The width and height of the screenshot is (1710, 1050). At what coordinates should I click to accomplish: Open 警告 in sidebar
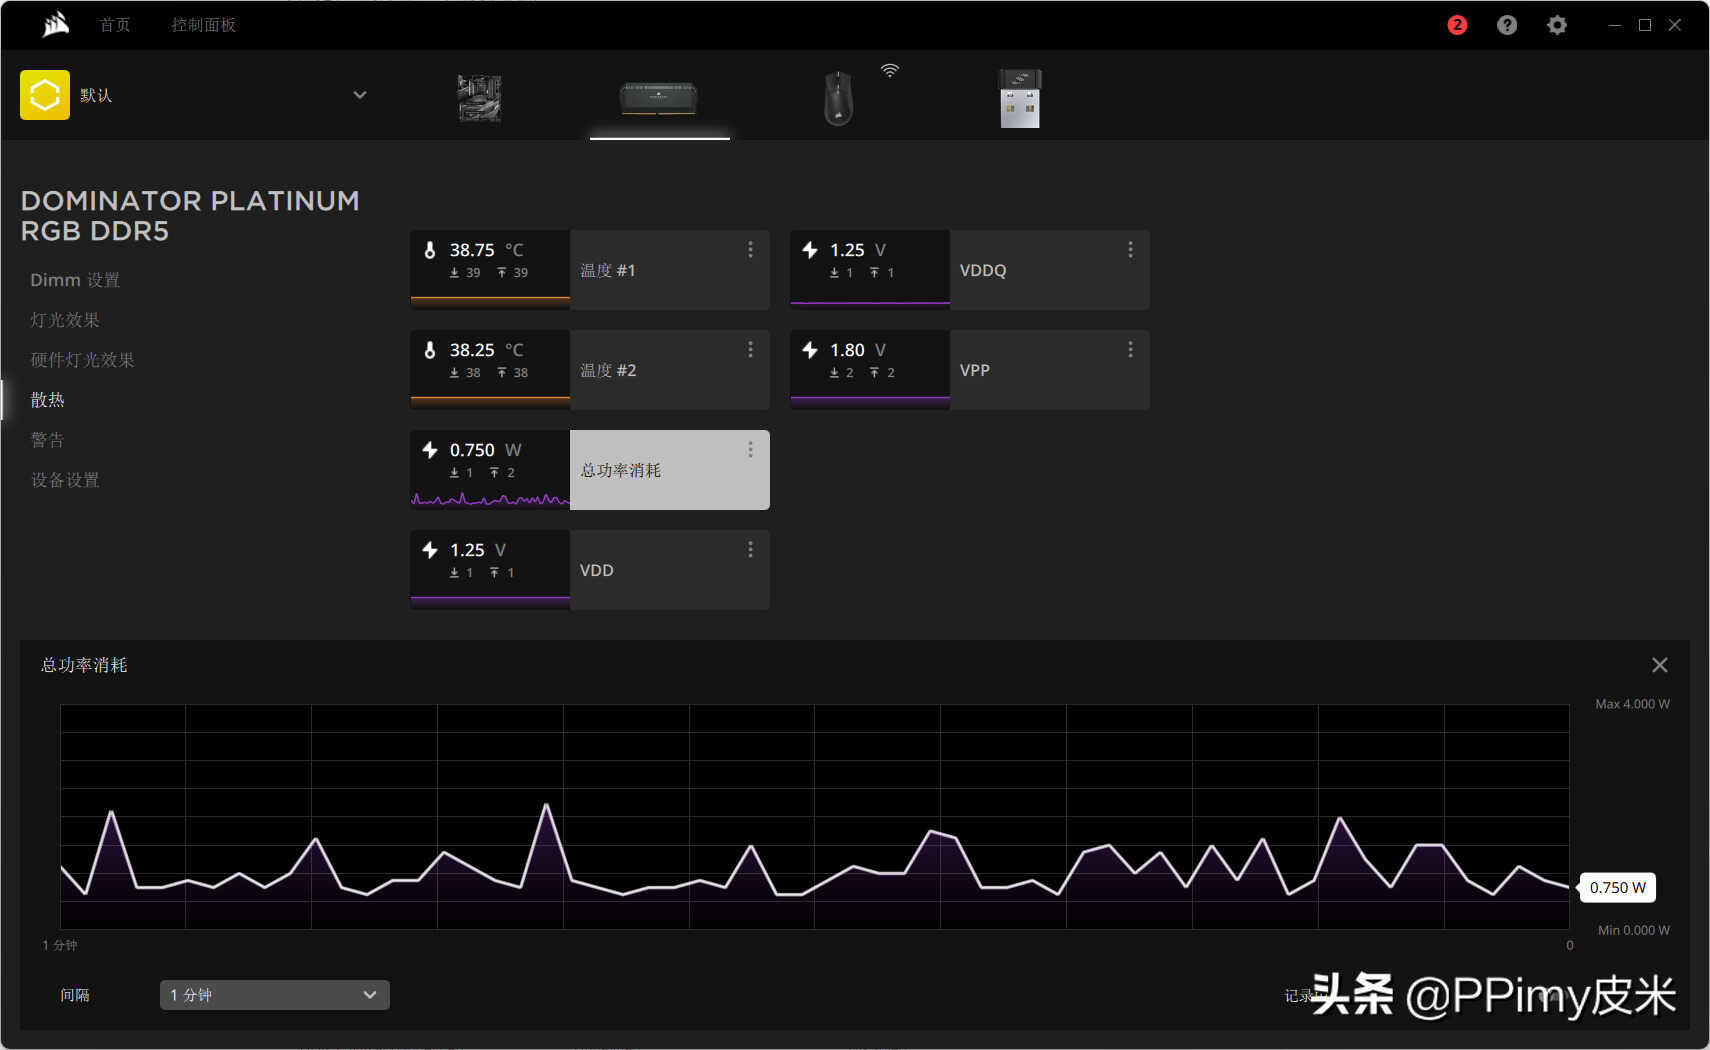[x=47, y=440]
